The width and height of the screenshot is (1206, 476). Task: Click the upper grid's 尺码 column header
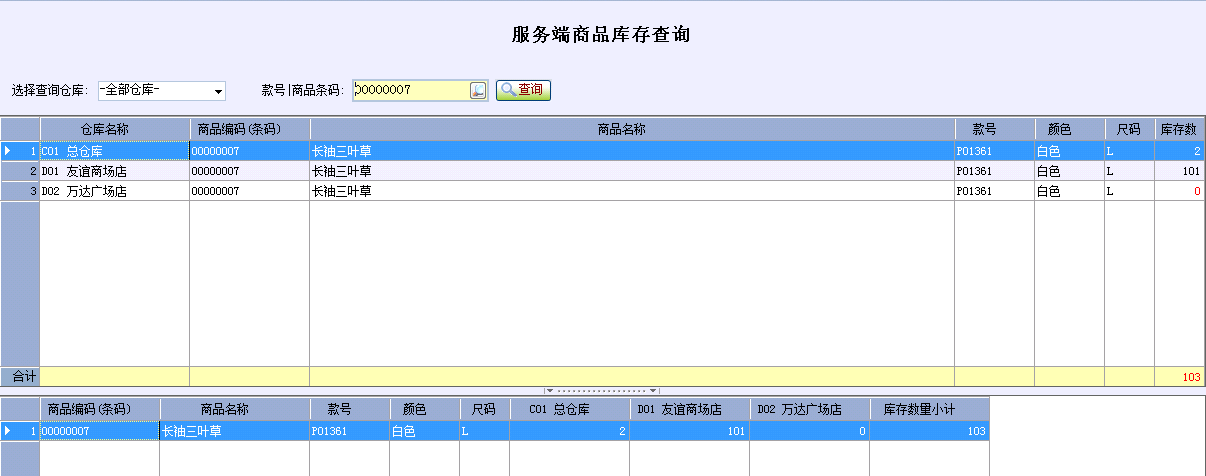point(1129,130)
